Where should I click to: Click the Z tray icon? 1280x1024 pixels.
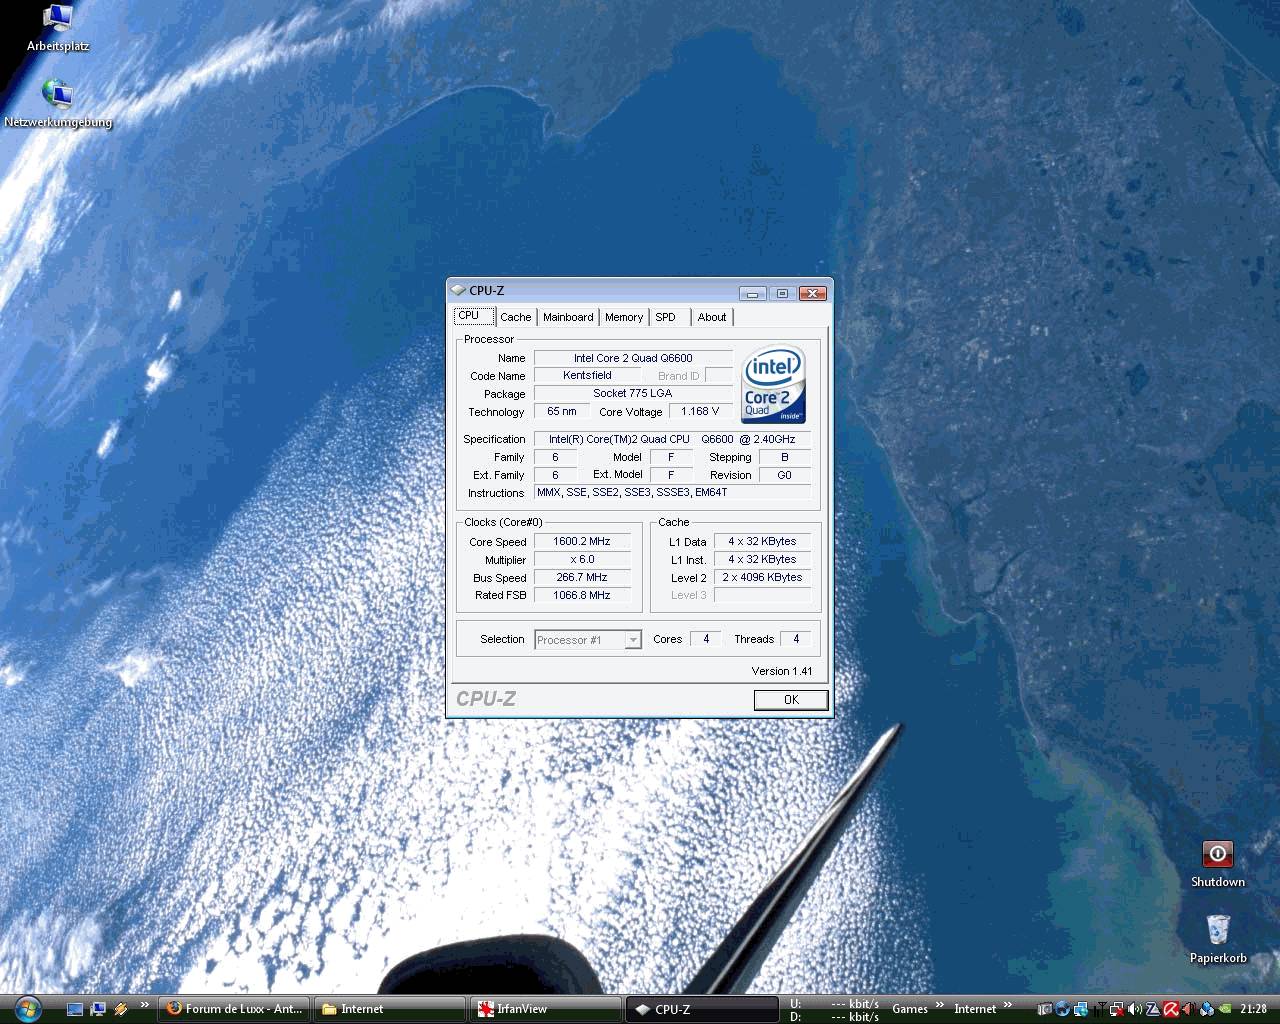(x=1153, y=1009)
